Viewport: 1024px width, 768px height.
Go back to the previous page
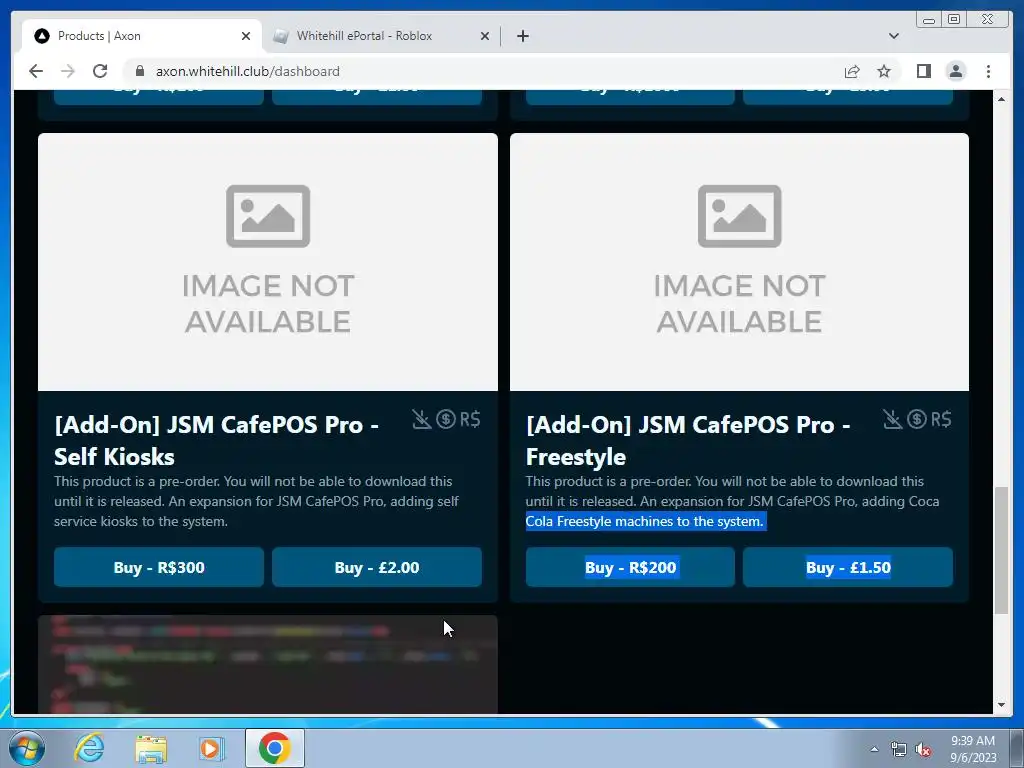coord(36,71)
